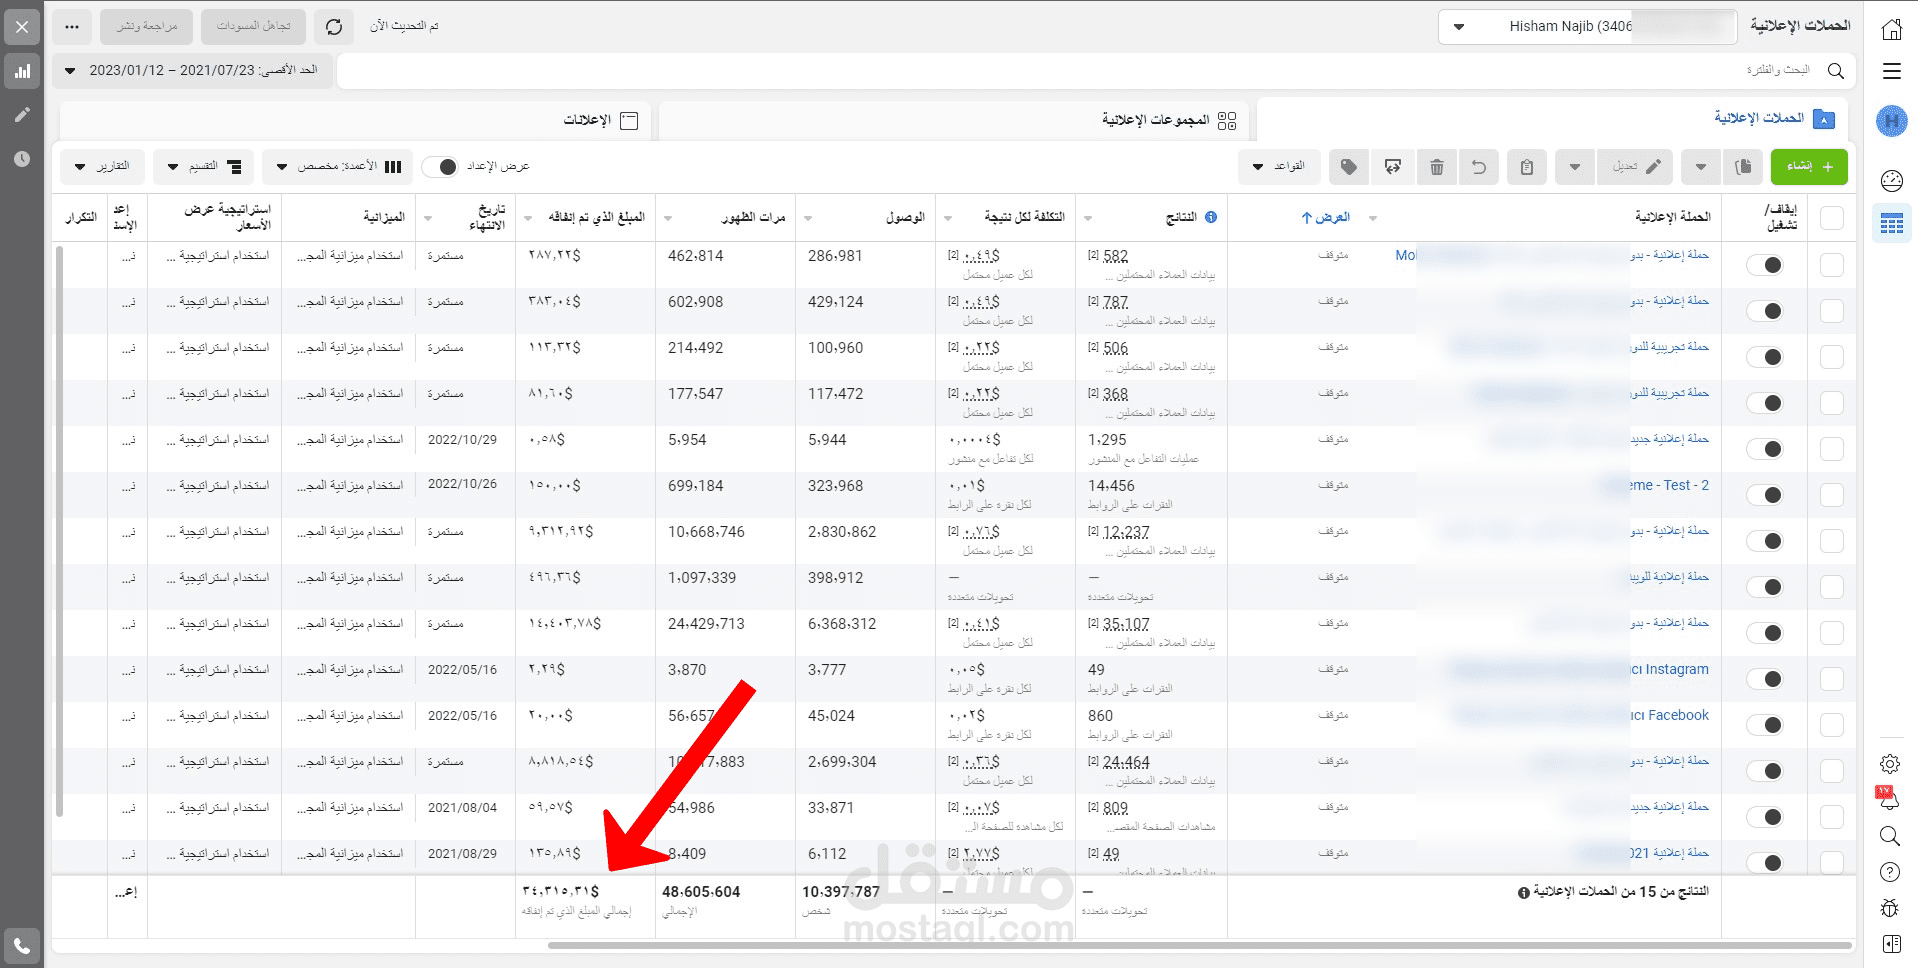
Task: Open the Facebook campaign name link
Action: click(1669, 716)
